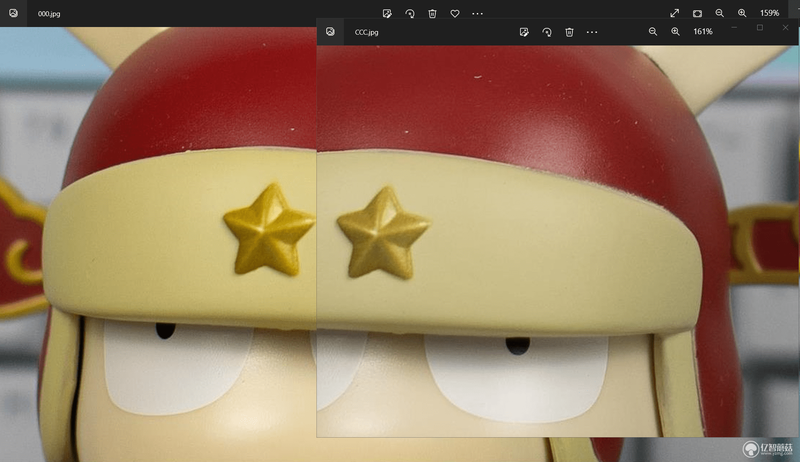Zoom in on the 000.jpg window

(x=742, y=13)
